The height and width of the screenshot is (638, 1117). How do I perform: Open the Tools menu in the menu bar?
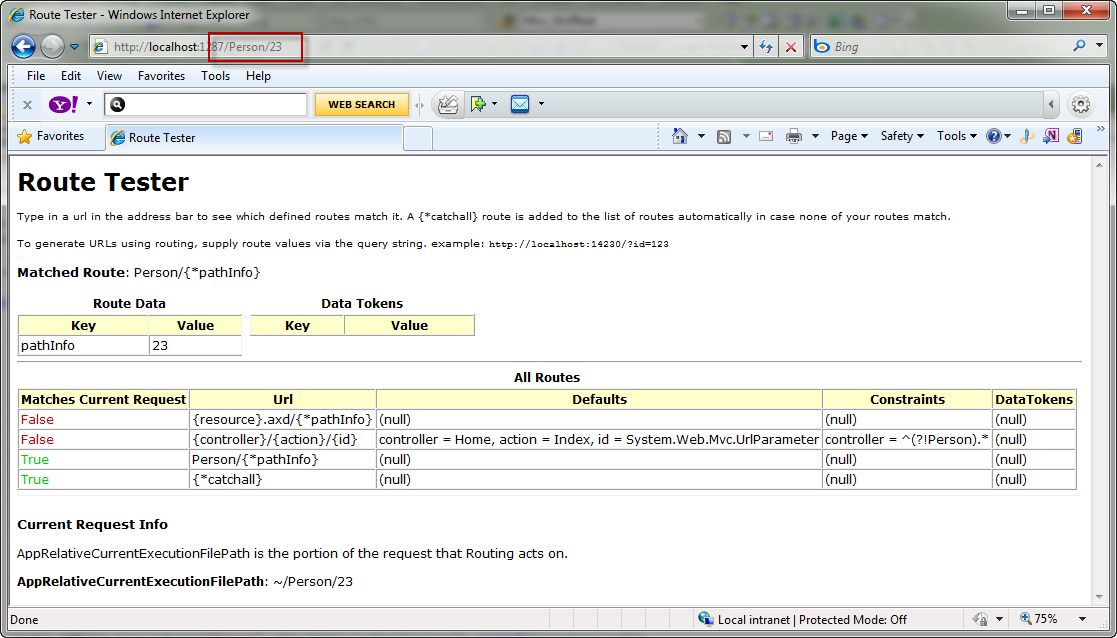coord(215,75)
